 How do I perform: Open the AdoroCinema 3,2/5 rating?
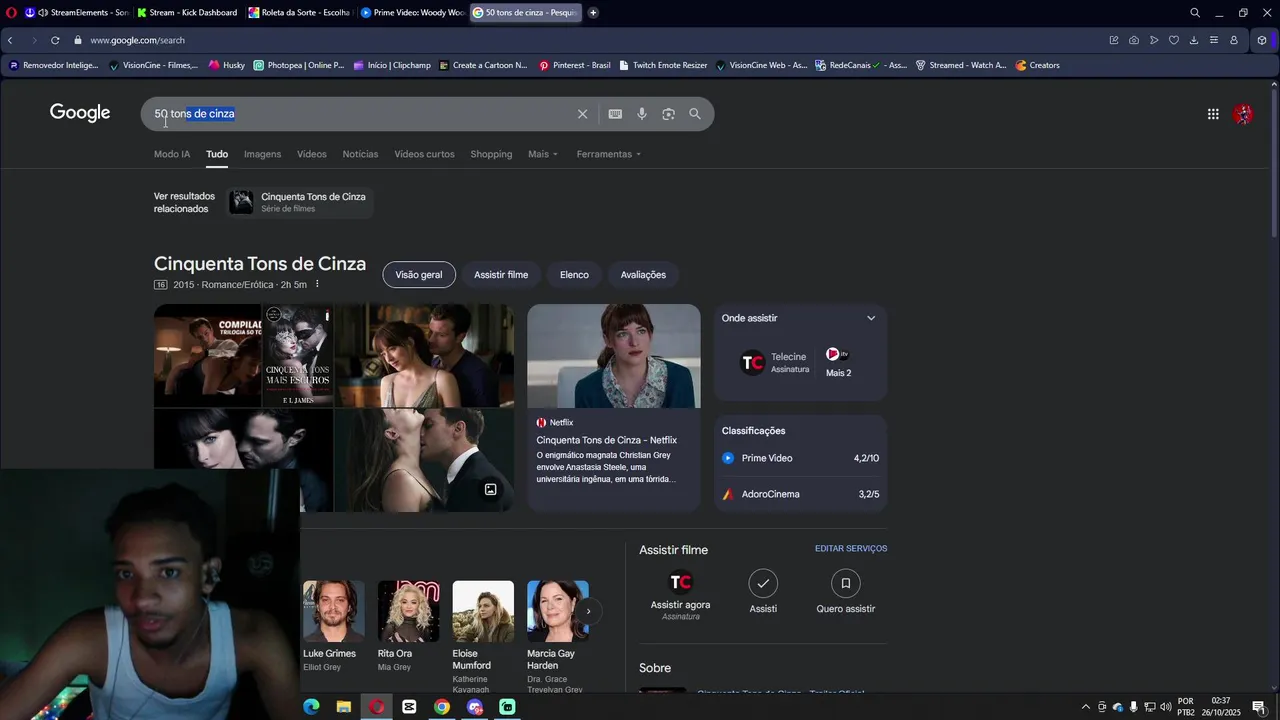(x=800, y=494)
